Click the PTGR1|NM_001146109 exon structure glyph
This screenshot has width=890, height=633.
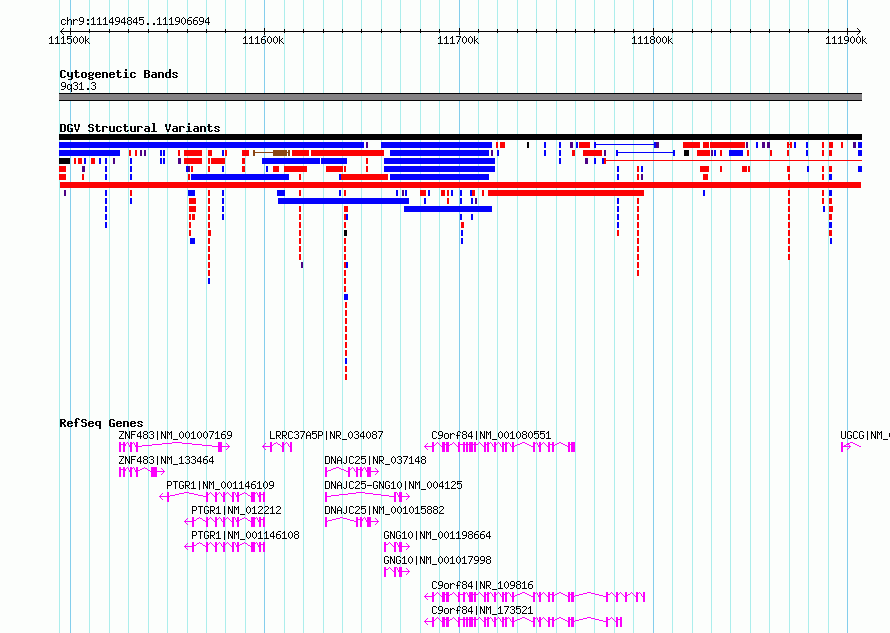(x=212, y=497)
